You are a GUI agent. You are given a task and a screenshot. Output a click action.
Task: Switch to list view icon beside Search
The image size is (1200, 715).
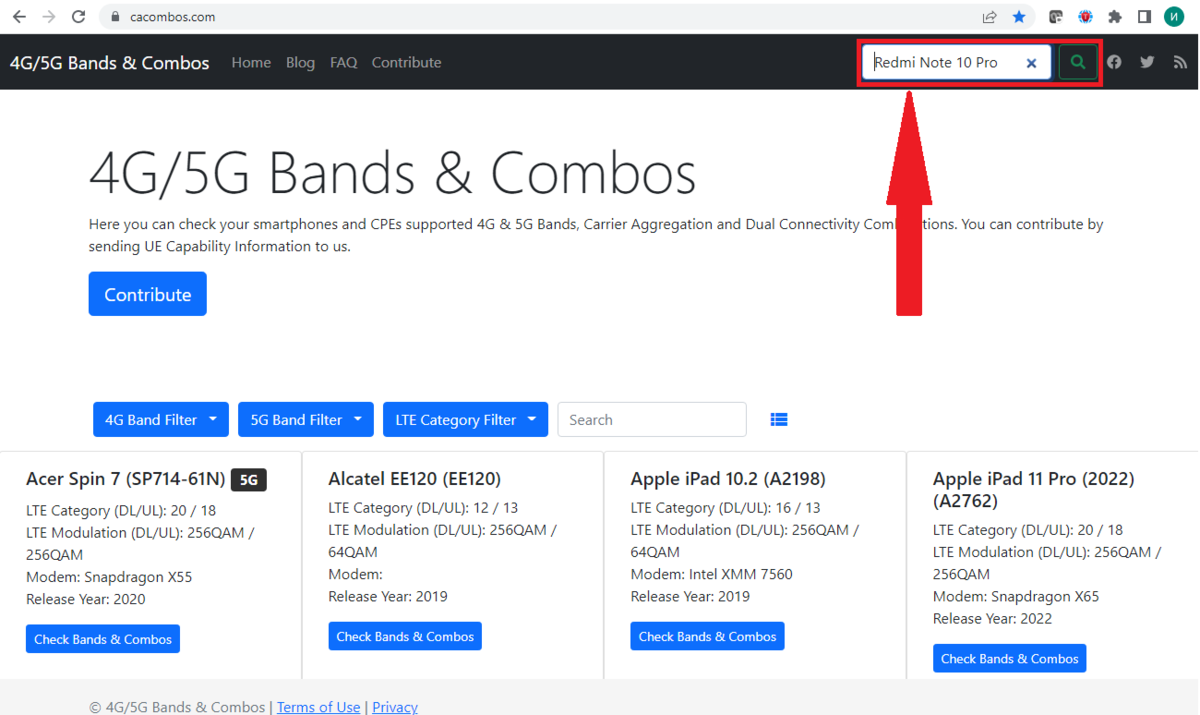tap(779, 420)
